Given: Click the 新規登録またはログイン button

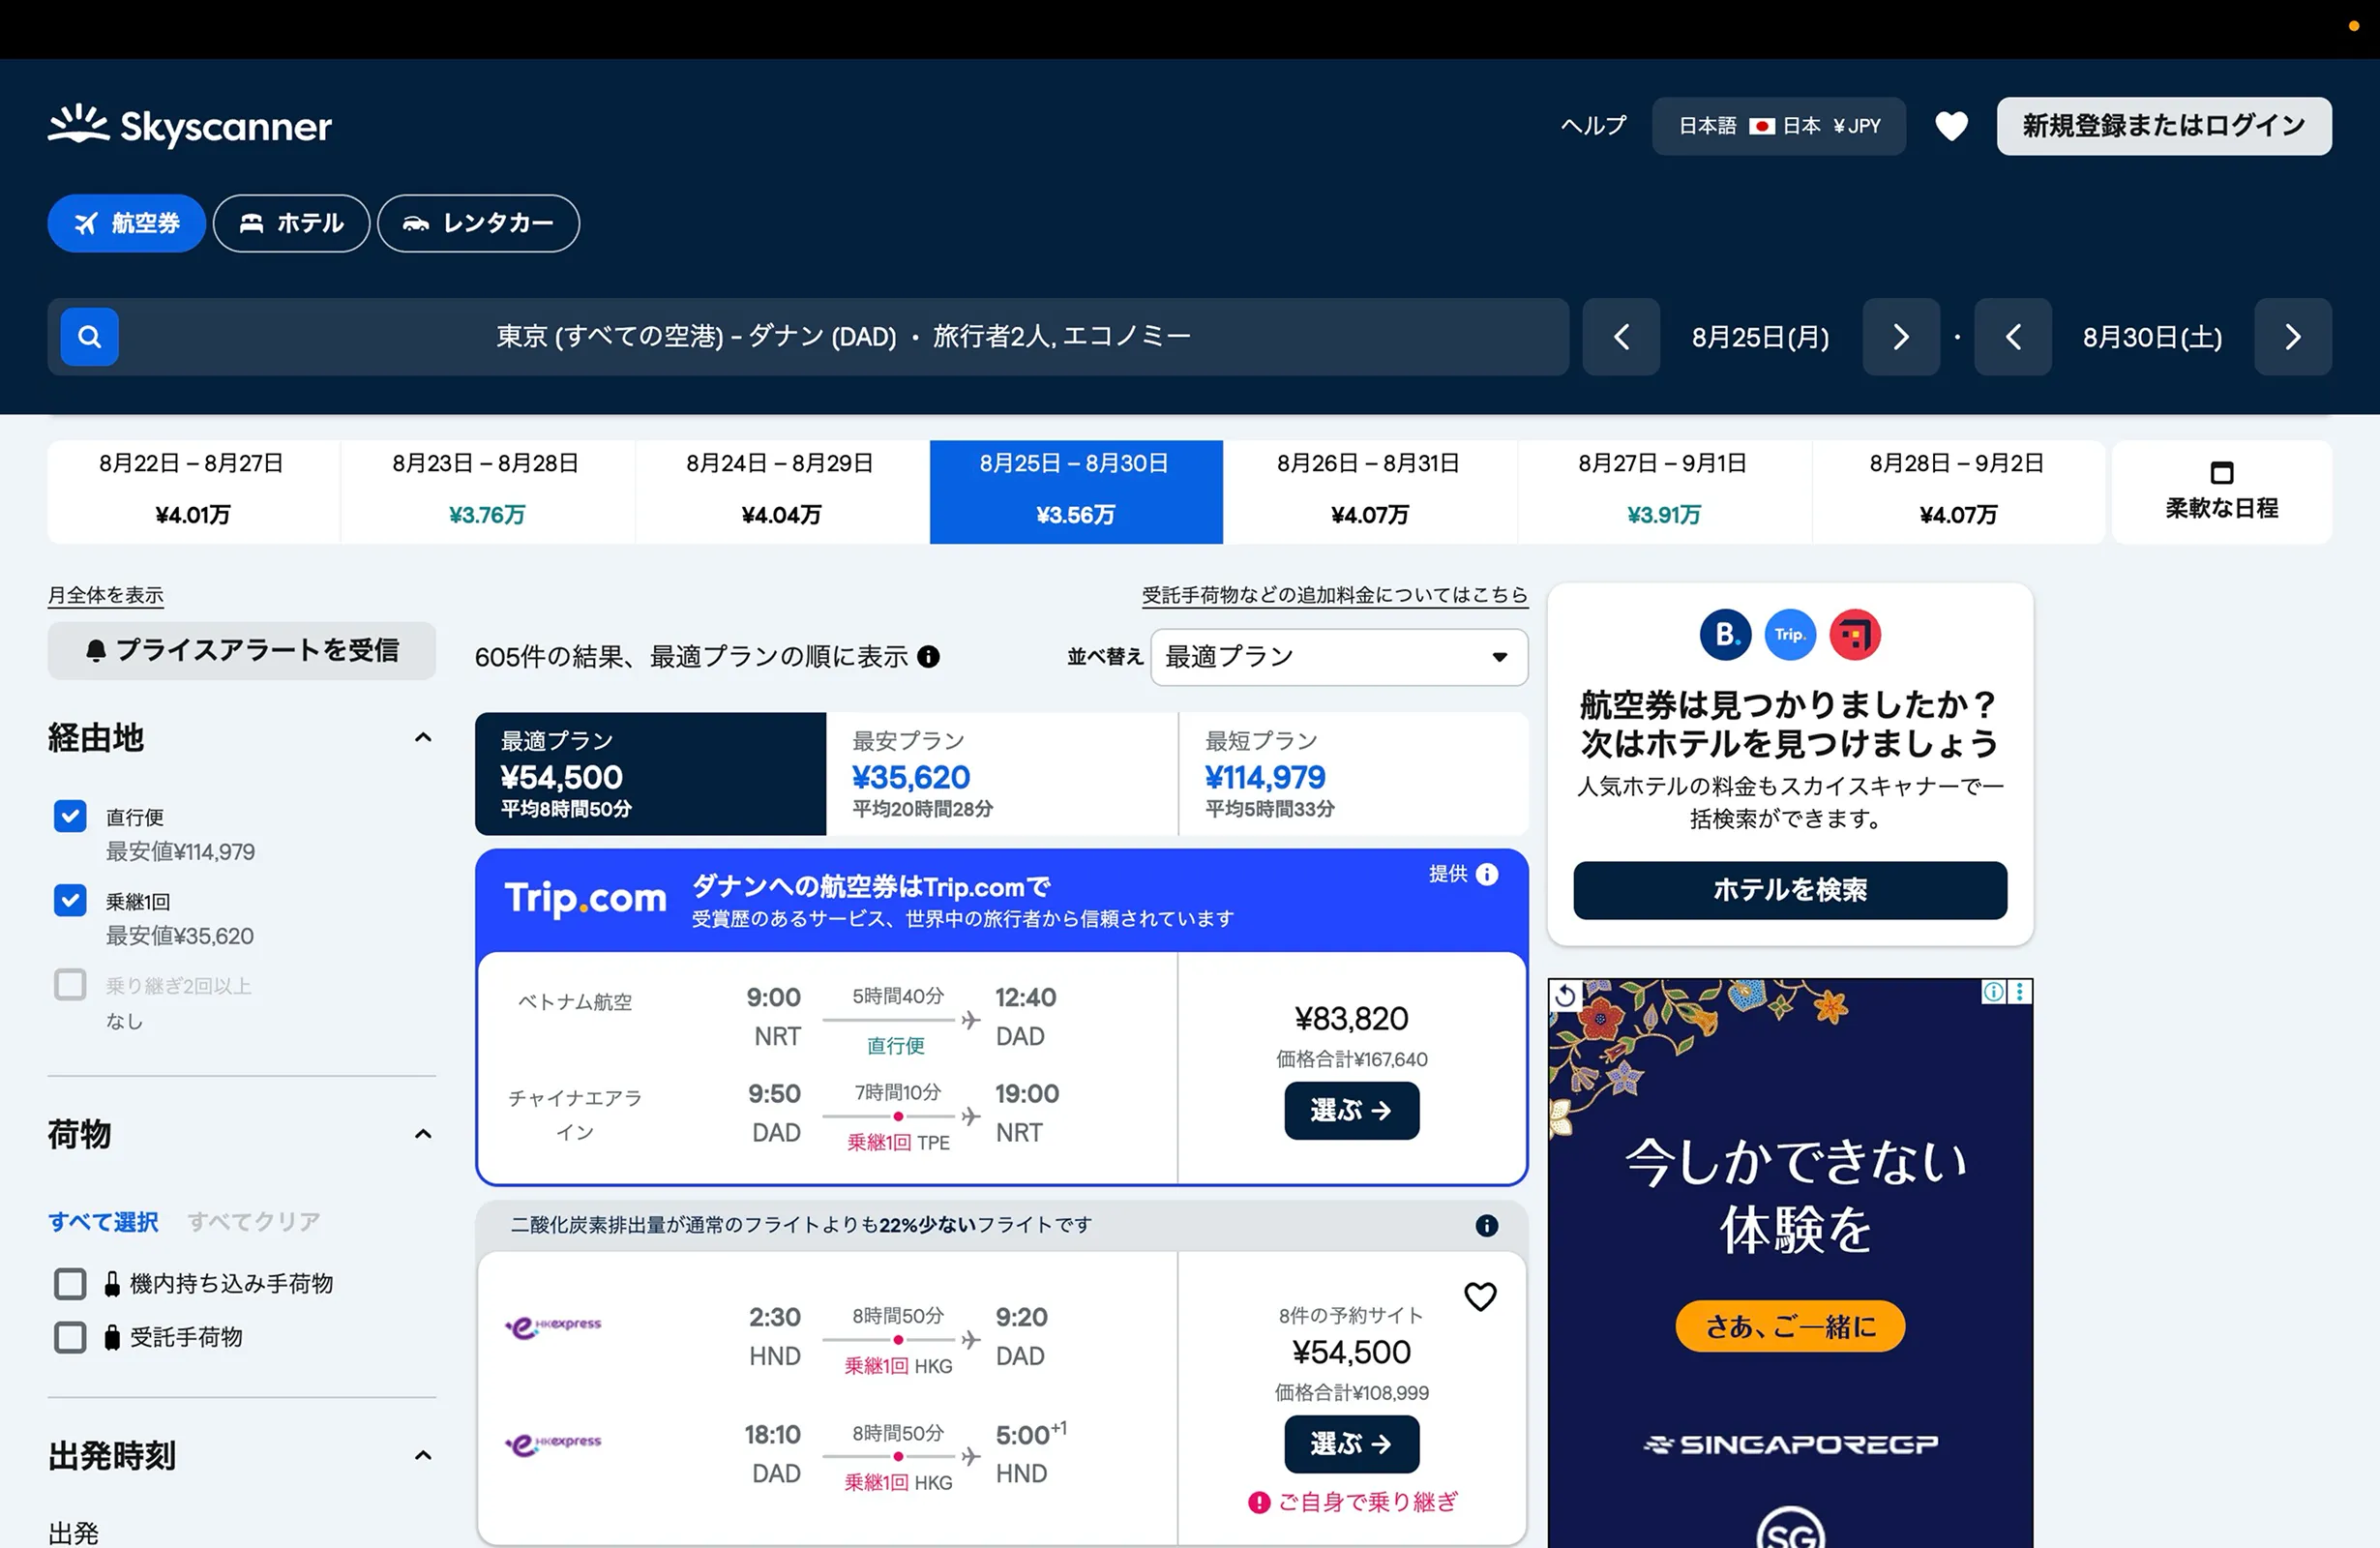Looking at the screenshot, I should 2163,126.
